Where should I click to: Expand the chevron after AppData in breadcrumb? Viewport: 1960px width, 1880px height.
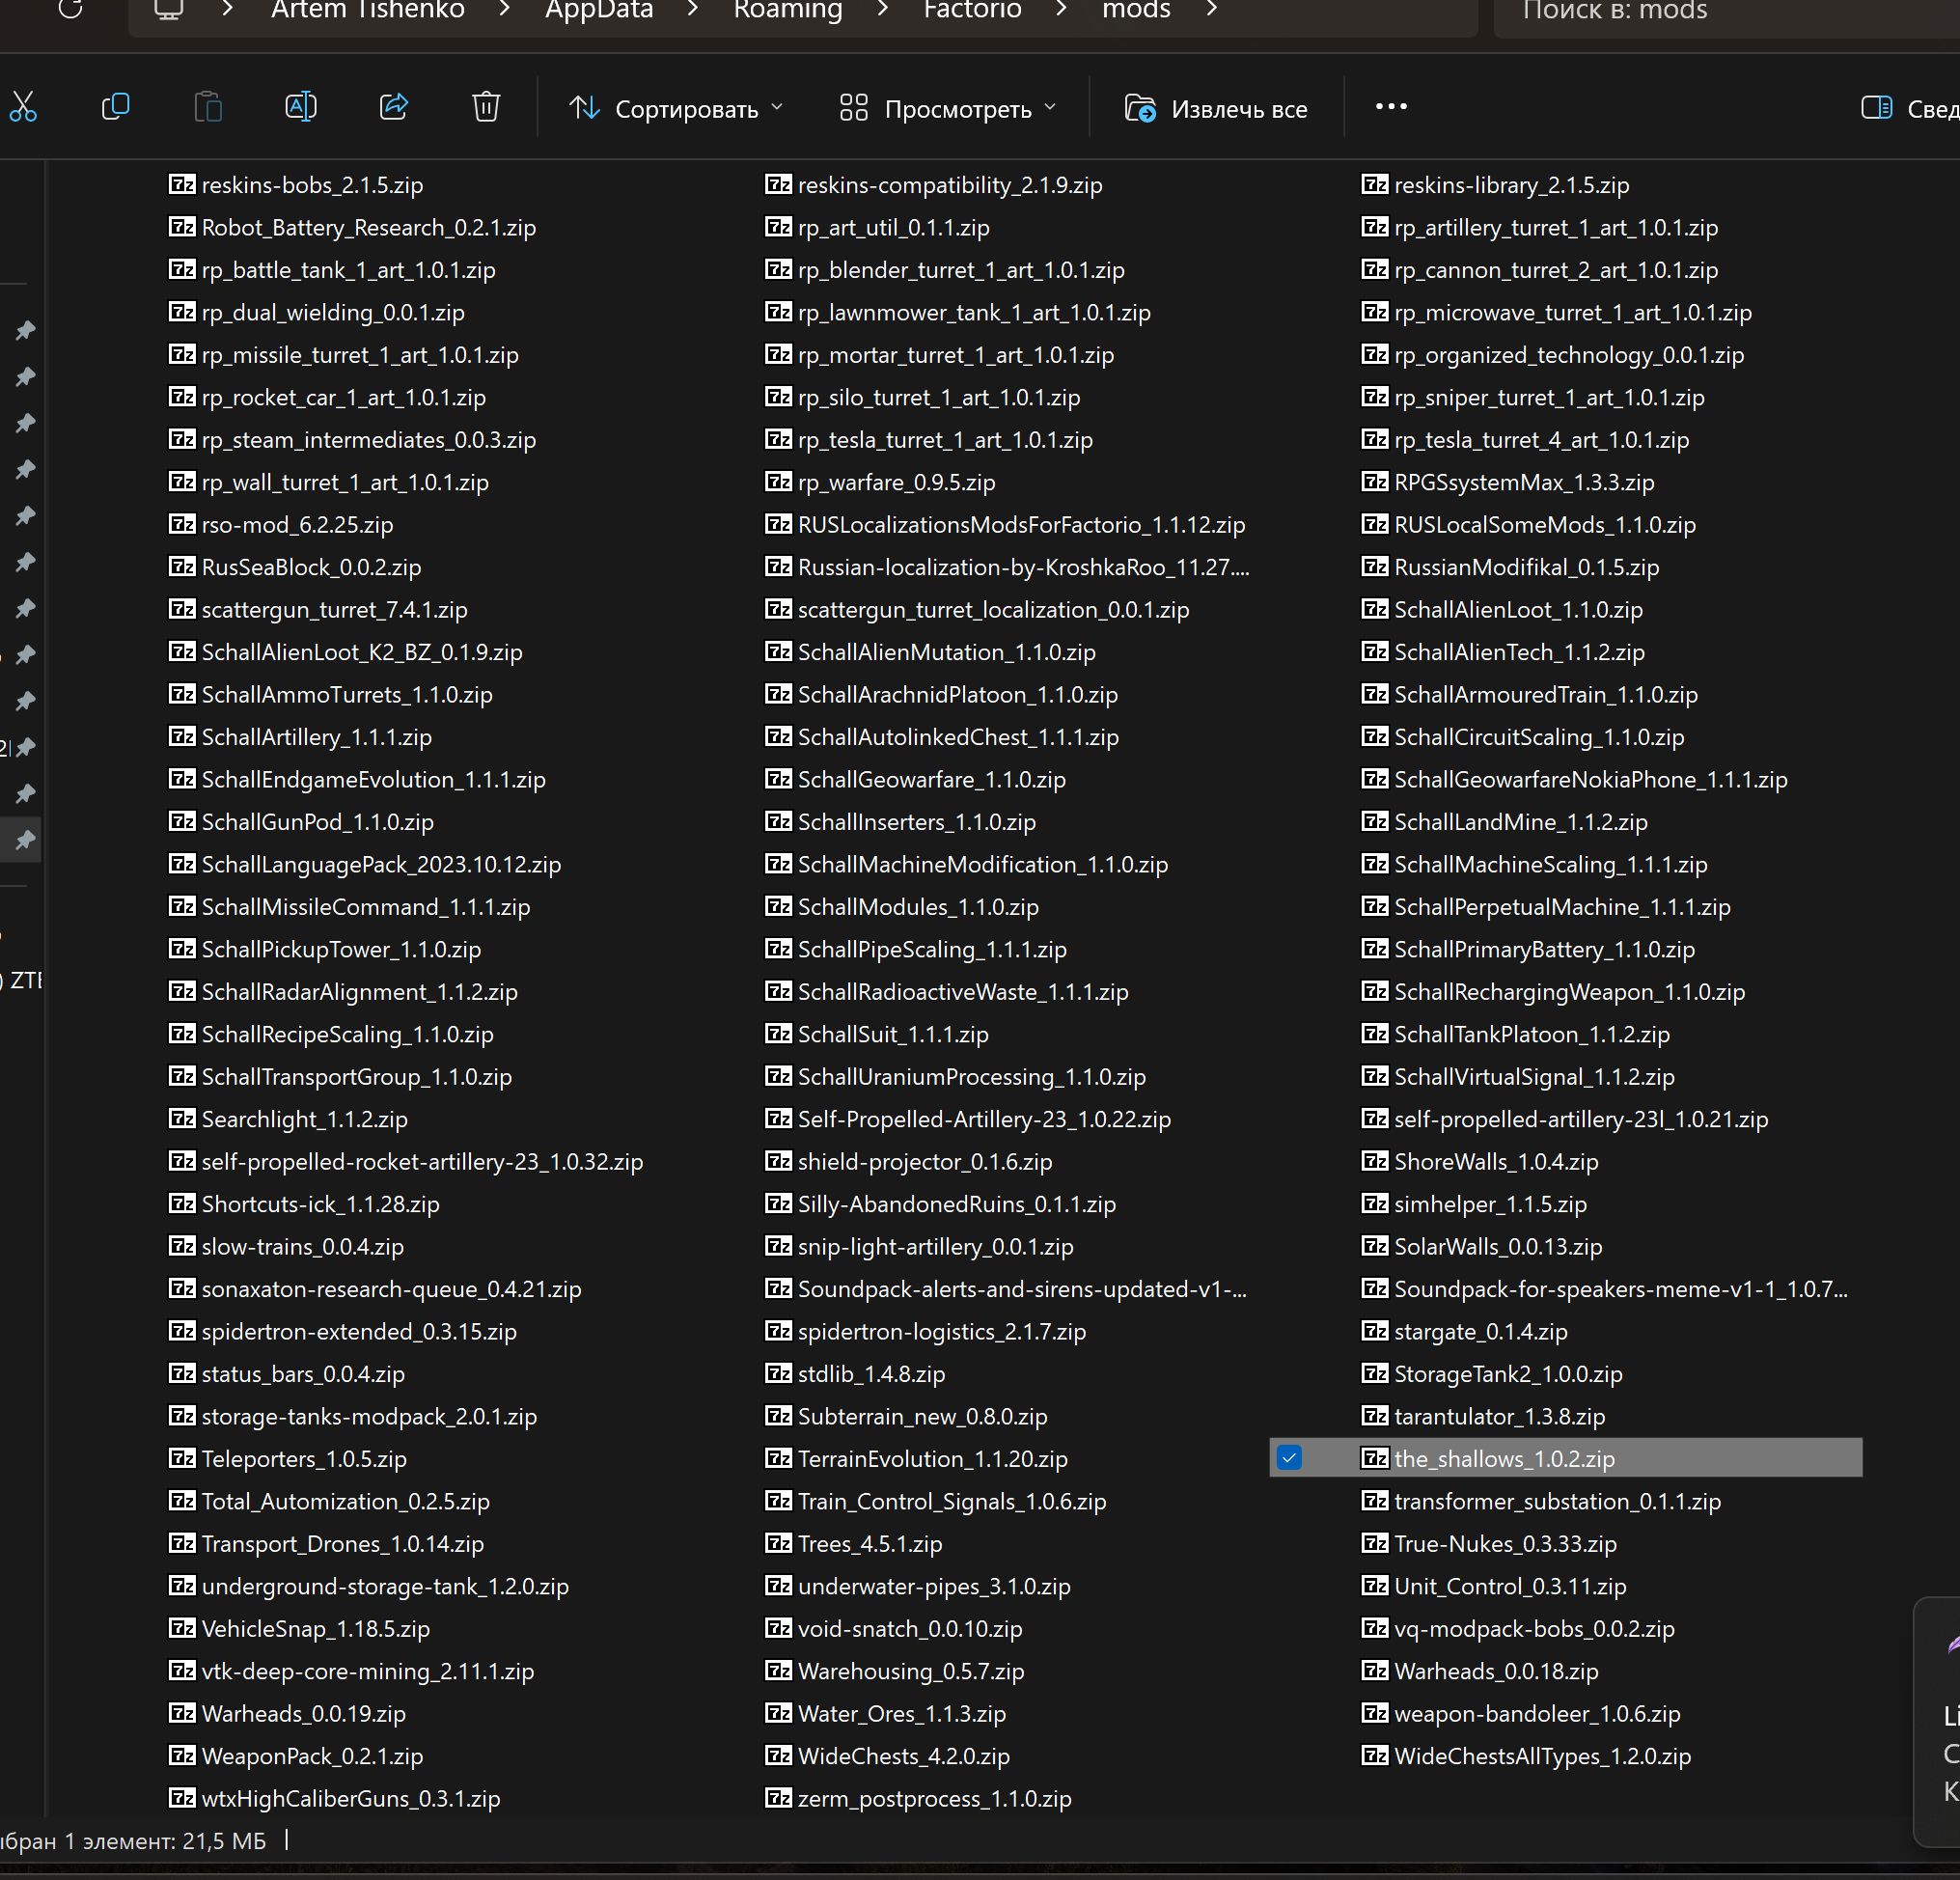[693, 10]
